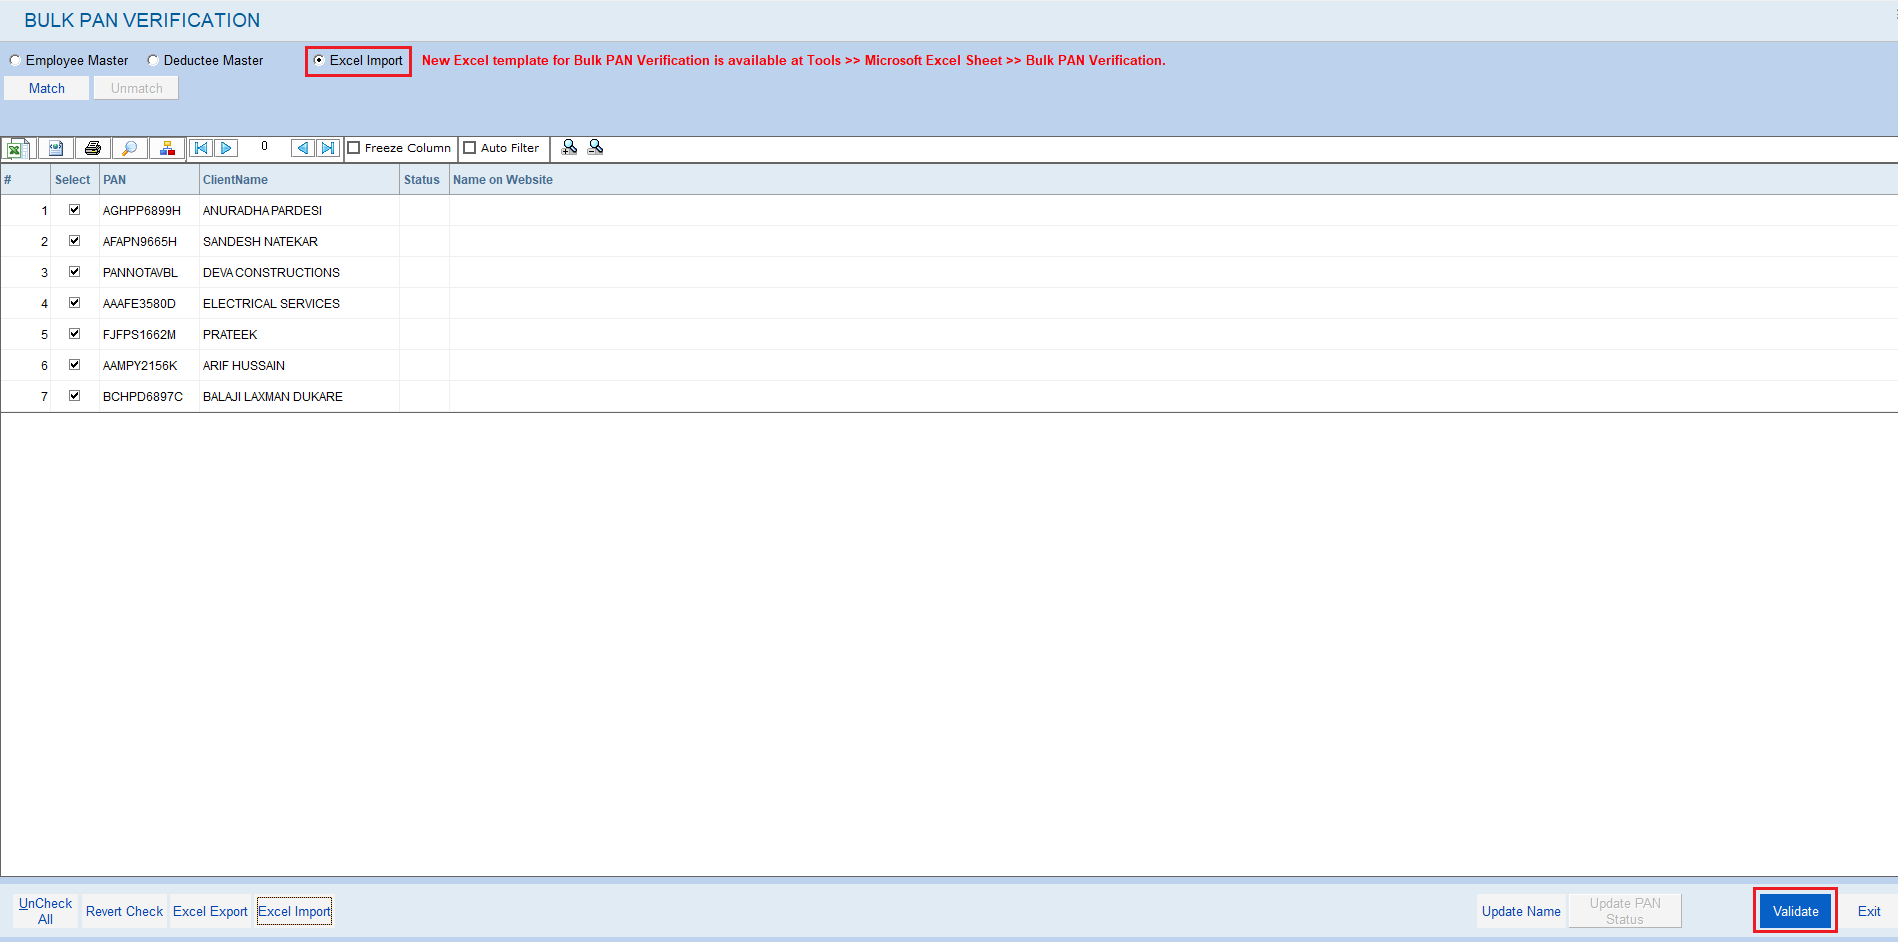This screenshot has height=942, width=1898.
Task: Click the Excel Import button at bottom
Action: pyautogui.click(x=294, y=911)
